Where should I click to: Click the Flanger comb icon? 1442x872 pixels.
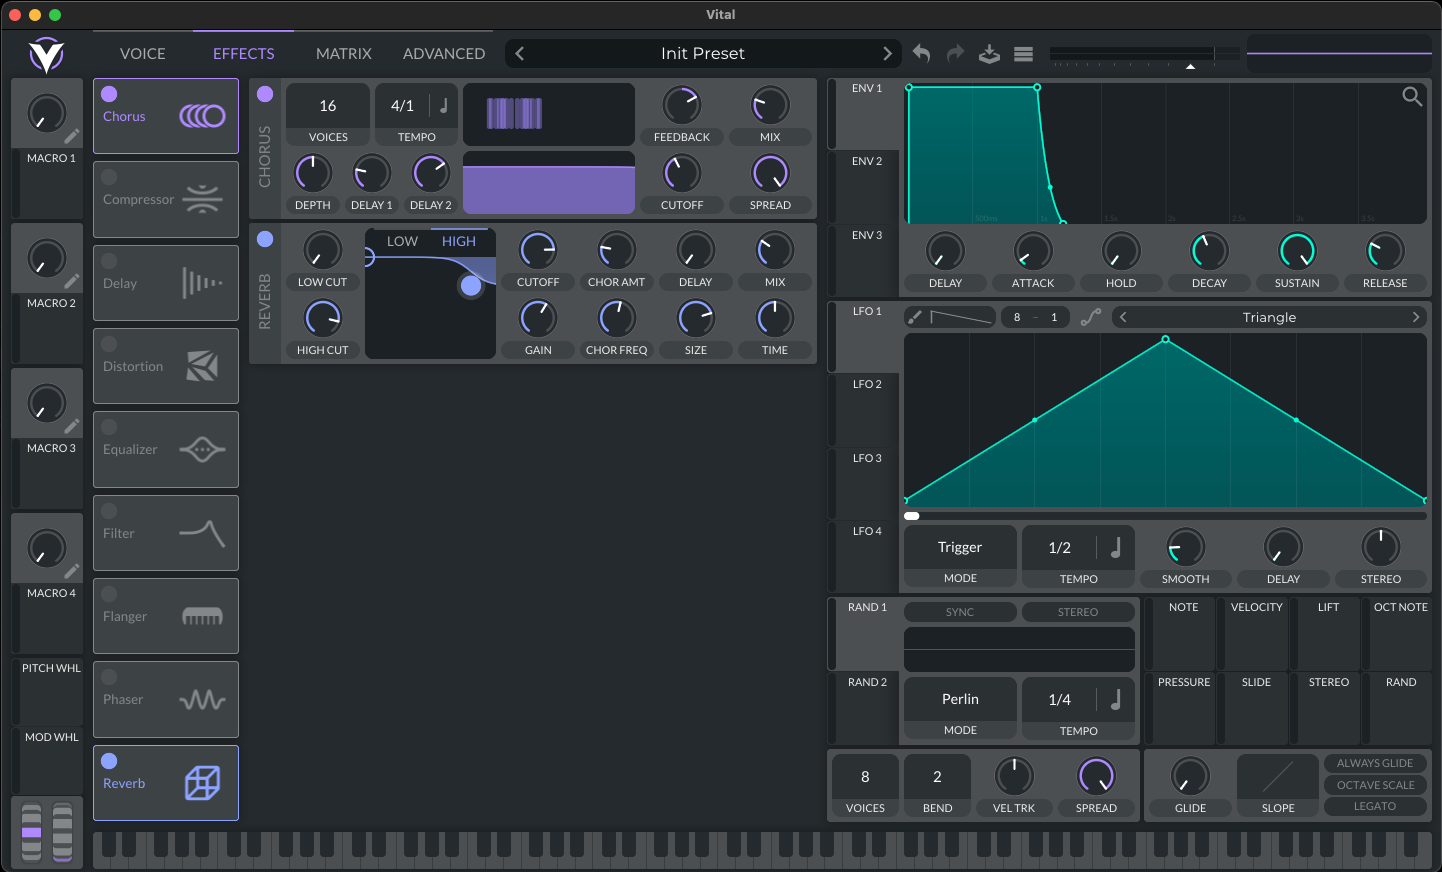(x=202, y=616)
